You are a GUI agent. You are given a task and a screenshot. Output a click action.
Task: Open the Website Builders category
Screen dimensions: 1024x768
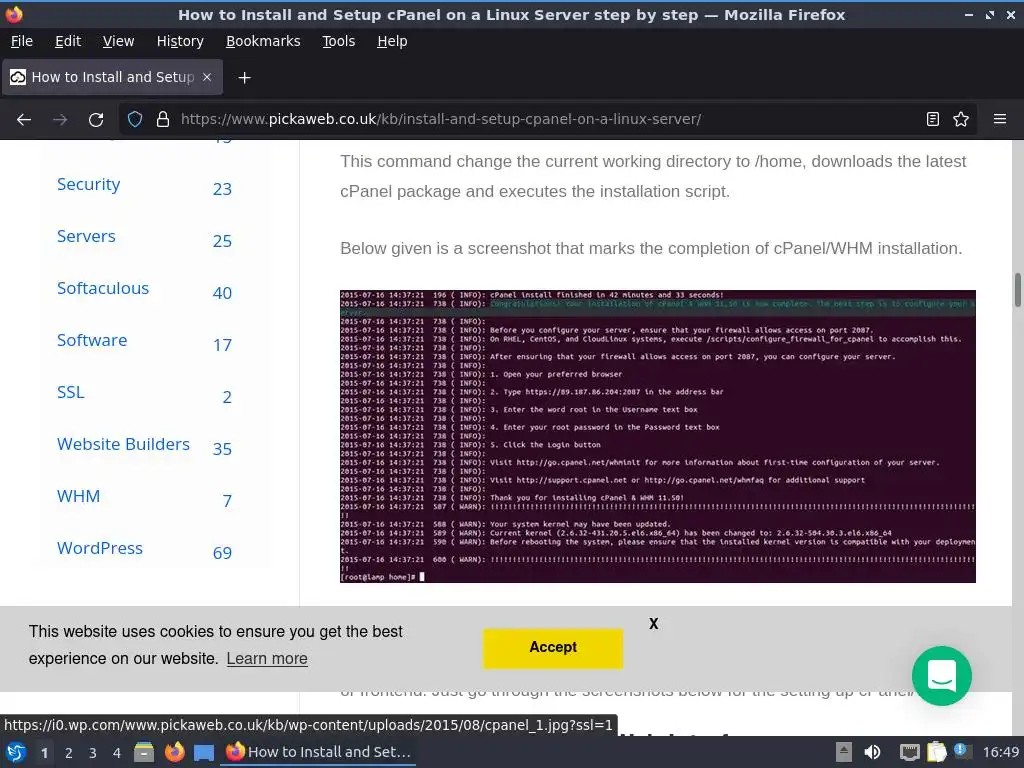123,444
